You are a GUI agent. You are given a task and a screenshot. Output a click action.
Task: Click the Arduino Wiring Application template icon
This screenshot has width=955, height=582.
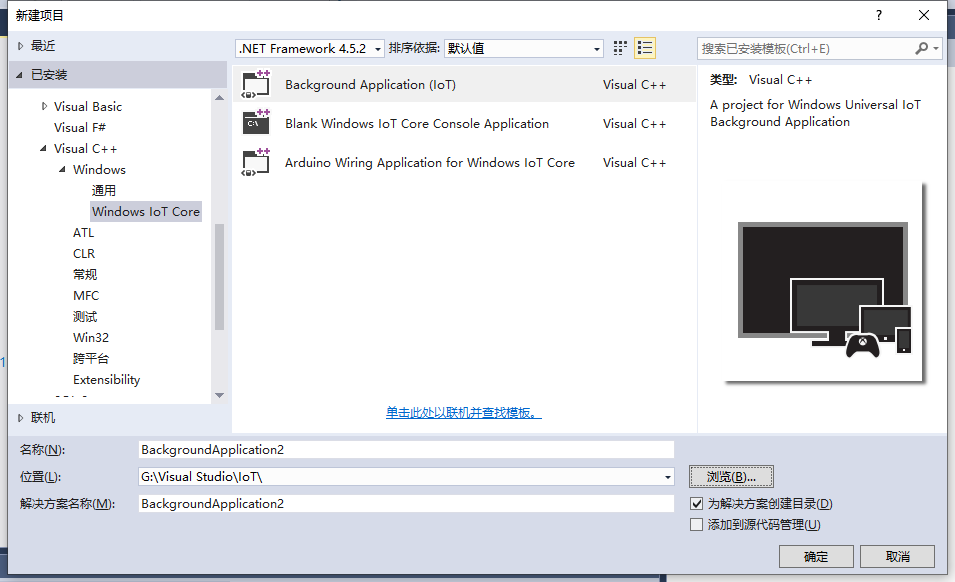[256, 162]
